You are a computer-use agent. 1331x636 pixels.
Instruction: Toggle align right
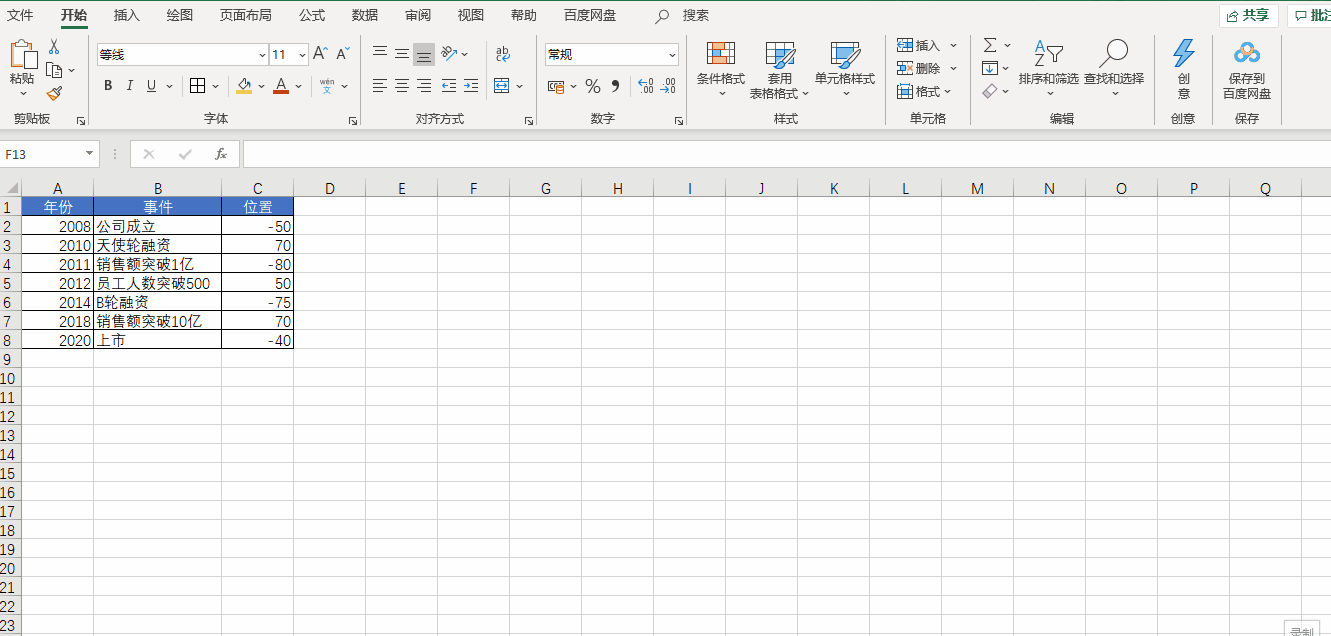[x=424, y=86]
